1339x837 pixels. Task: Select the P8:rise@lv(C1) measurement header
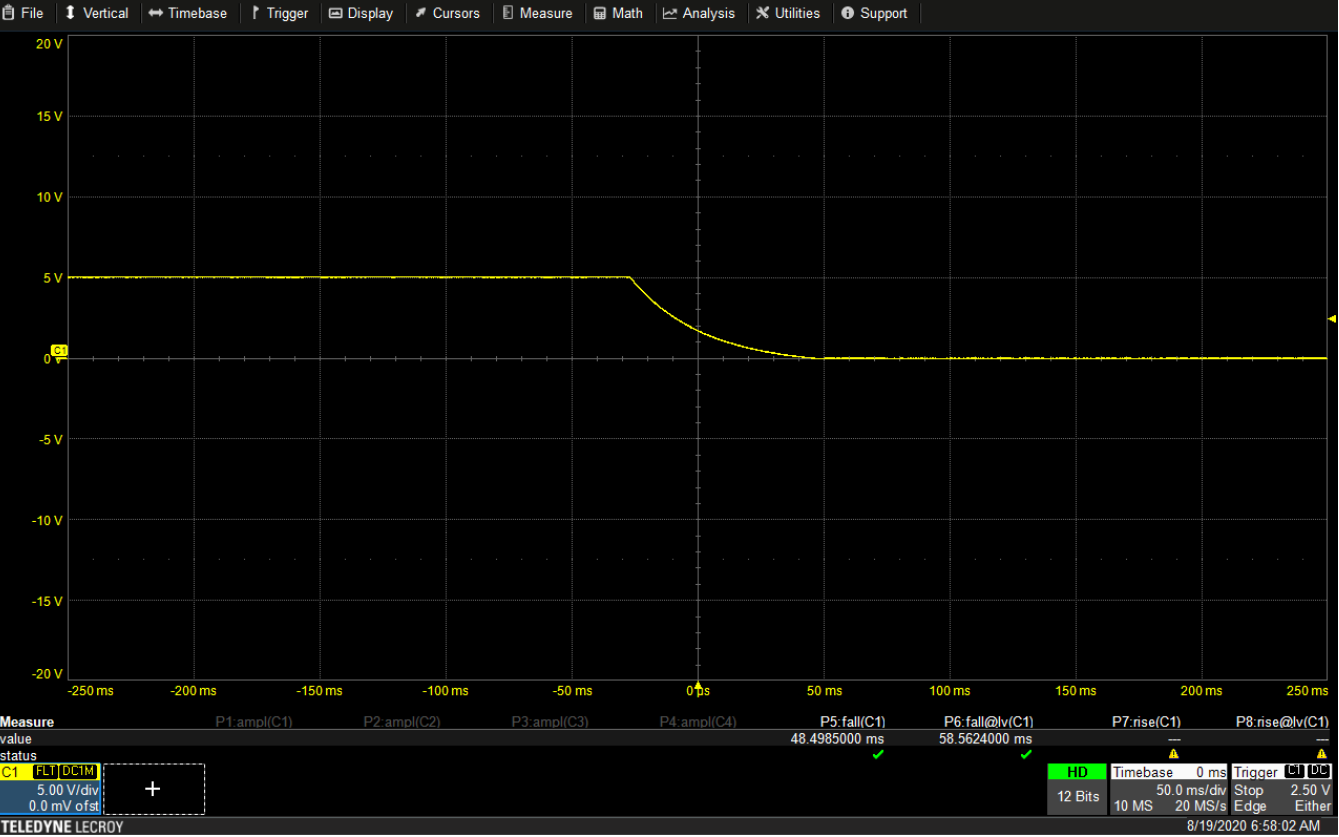(x=1282, y=722)
